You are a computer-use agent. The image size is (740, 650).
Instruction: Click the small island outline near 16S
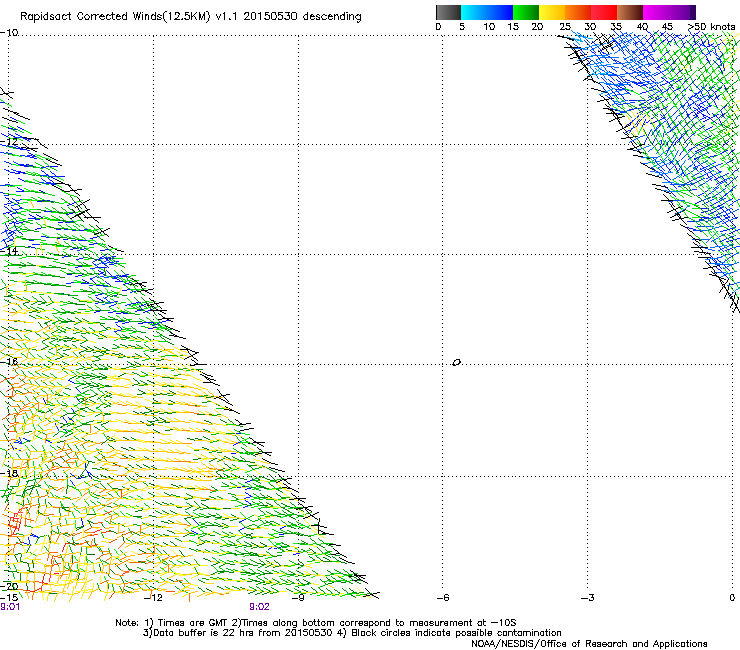(x=456, y=362)
